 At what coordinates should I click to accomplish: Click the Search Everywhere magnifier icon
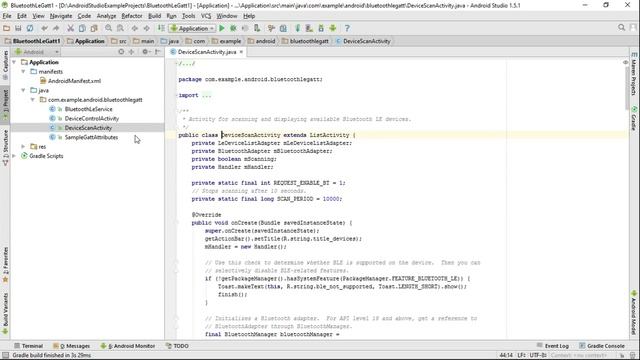621,27
